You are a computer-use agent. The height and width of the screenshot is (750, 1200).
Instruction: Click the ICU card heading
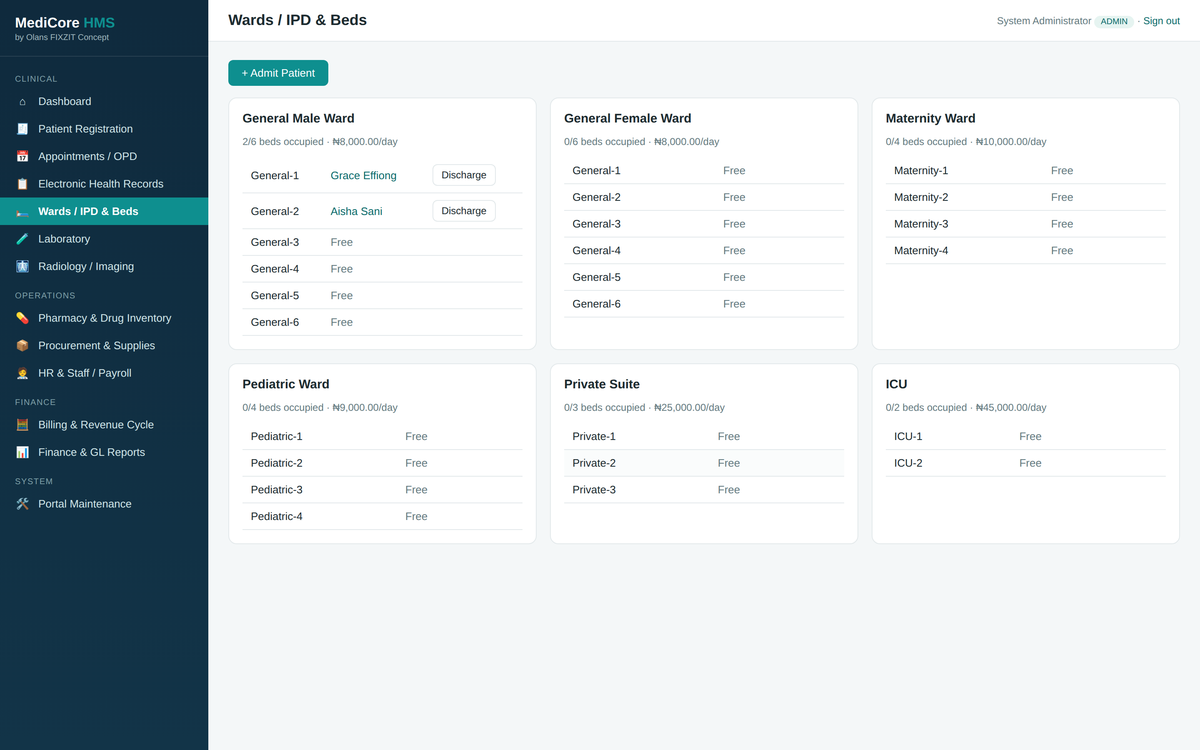[x=897, y=384]
